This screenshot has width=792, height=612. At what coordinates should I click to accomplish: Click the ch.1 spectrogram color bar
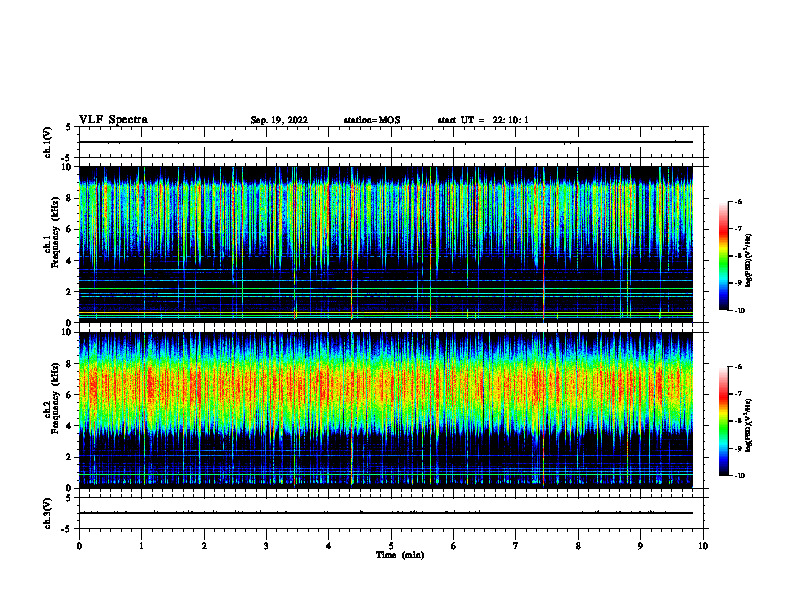point(723,256)
